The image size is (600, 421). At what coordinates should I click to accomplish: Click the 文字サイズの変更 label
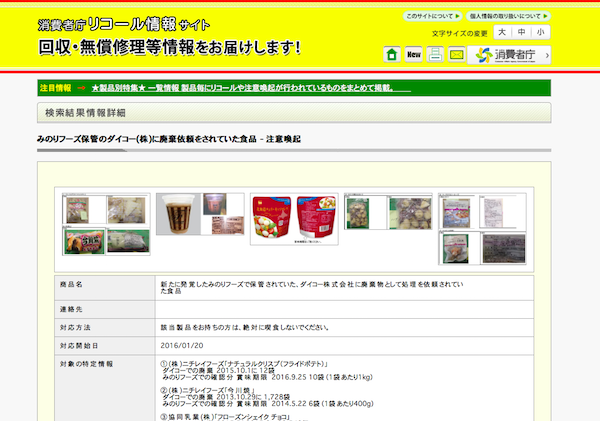(x=460, y=34)
